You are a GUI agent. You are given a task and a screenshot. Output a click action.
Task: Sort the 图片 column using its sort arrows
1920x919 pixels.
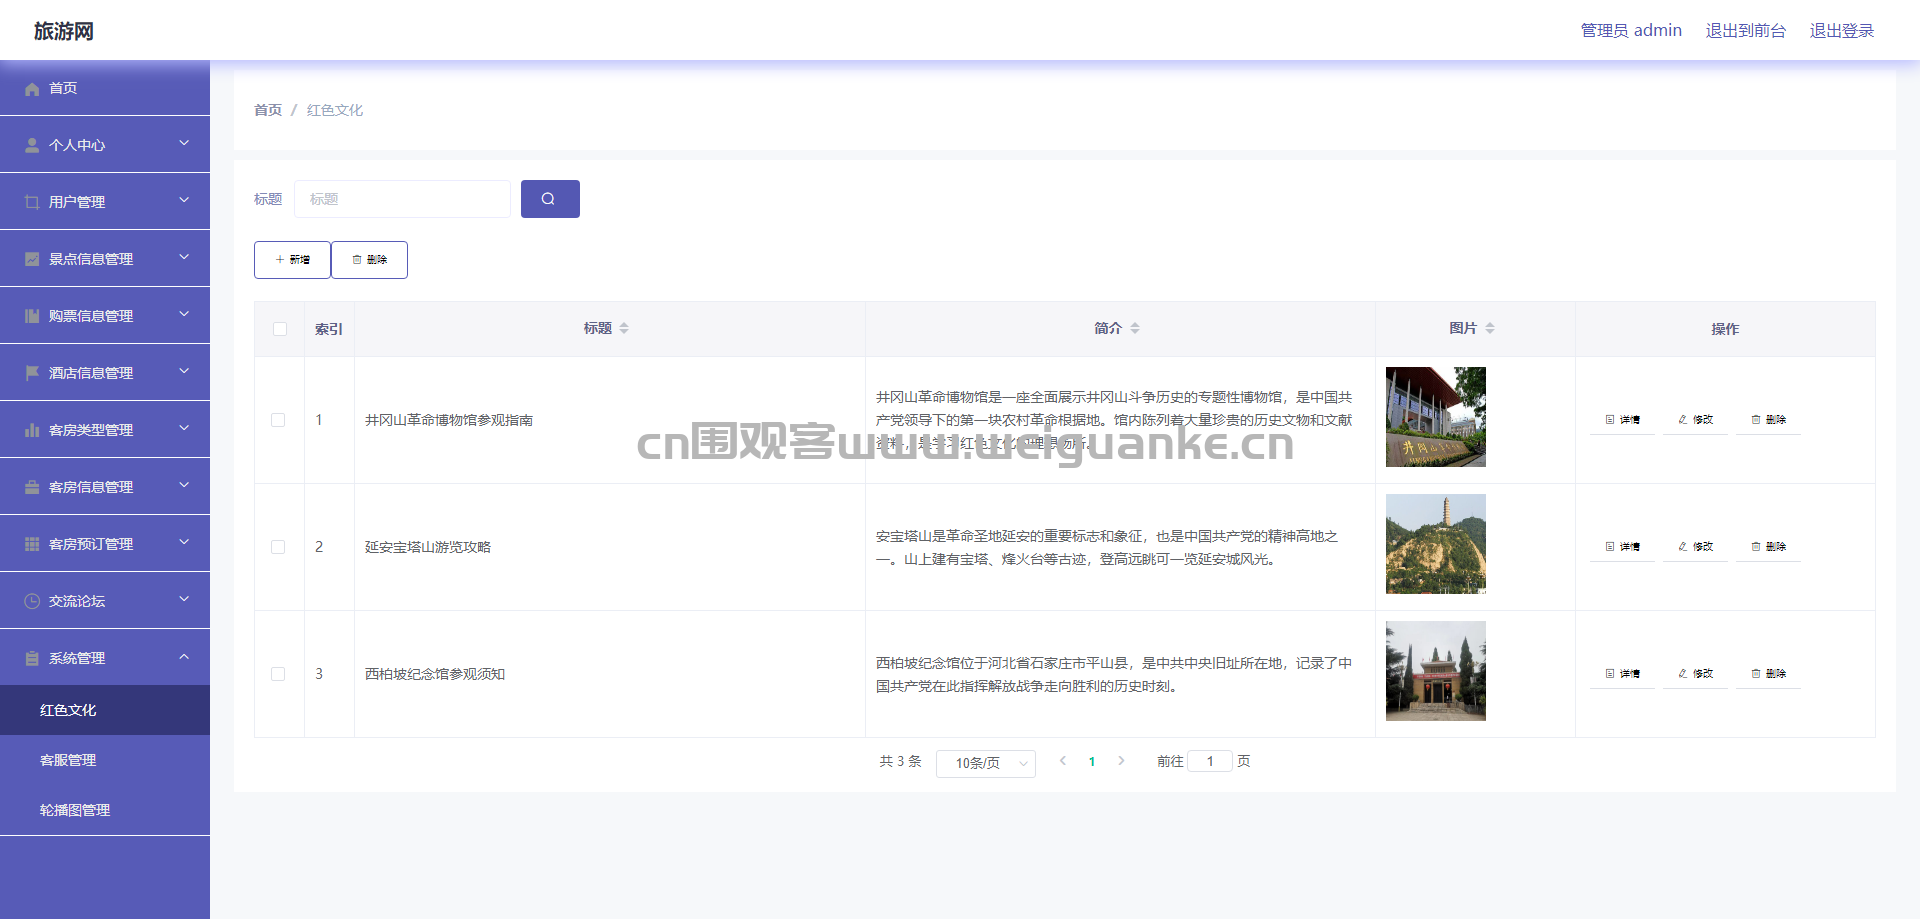1490,328
